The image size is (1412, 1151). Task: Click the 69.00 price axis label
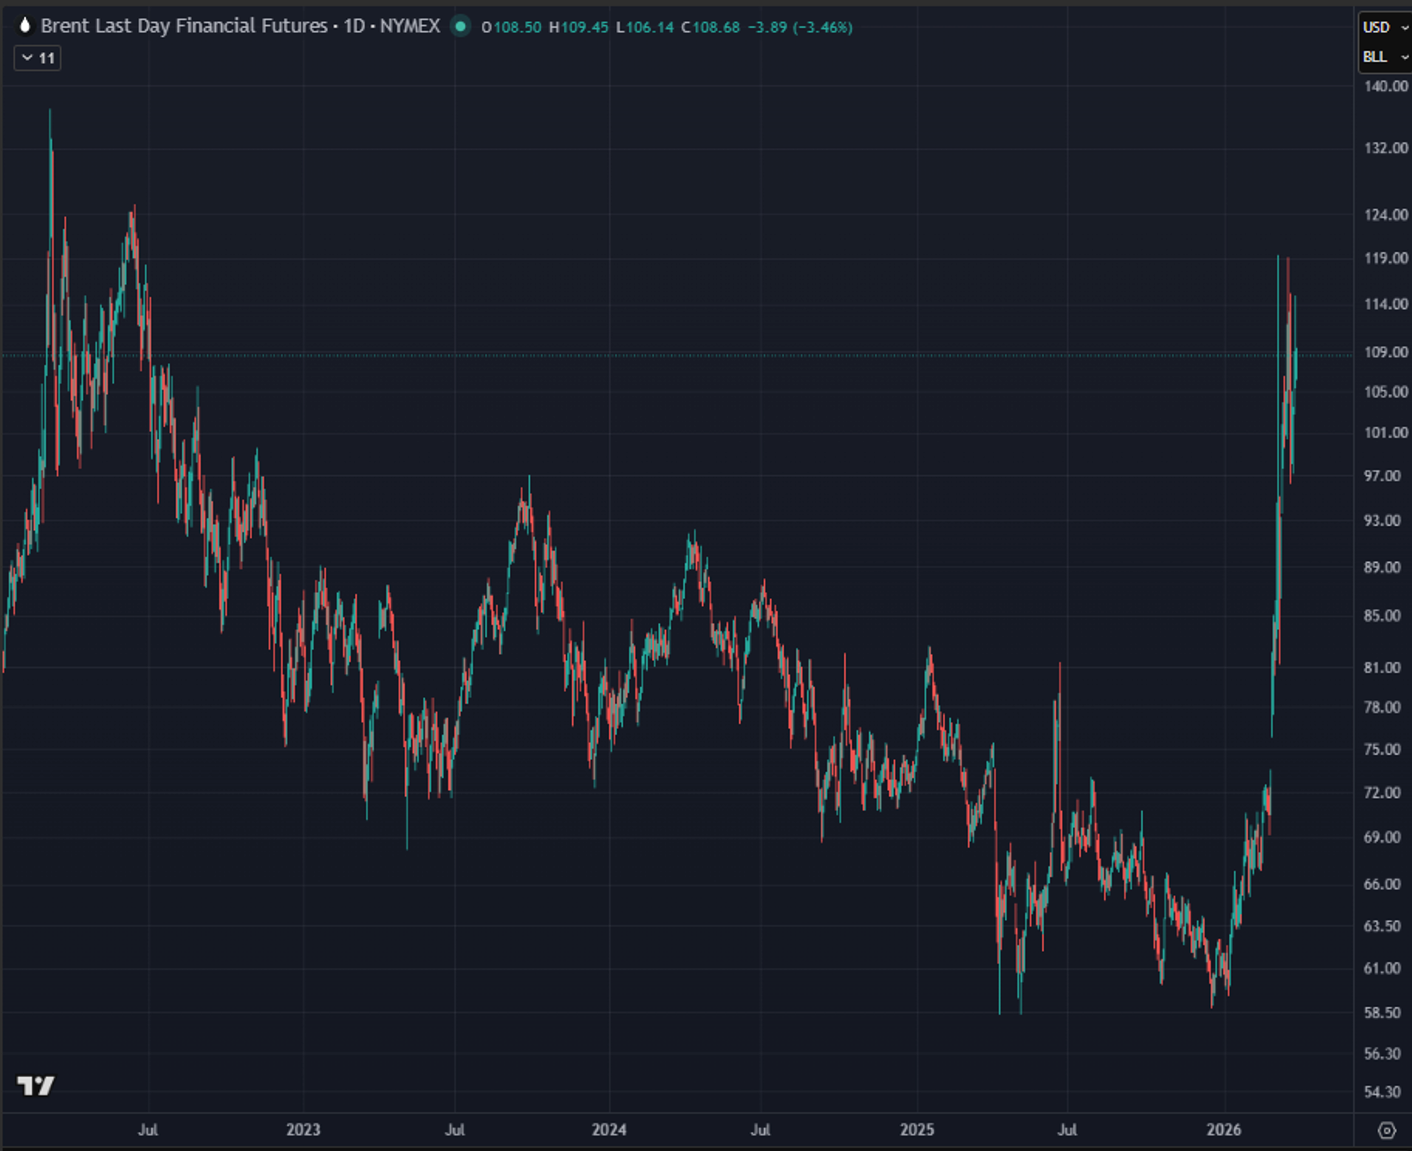tap(1383, 837)
